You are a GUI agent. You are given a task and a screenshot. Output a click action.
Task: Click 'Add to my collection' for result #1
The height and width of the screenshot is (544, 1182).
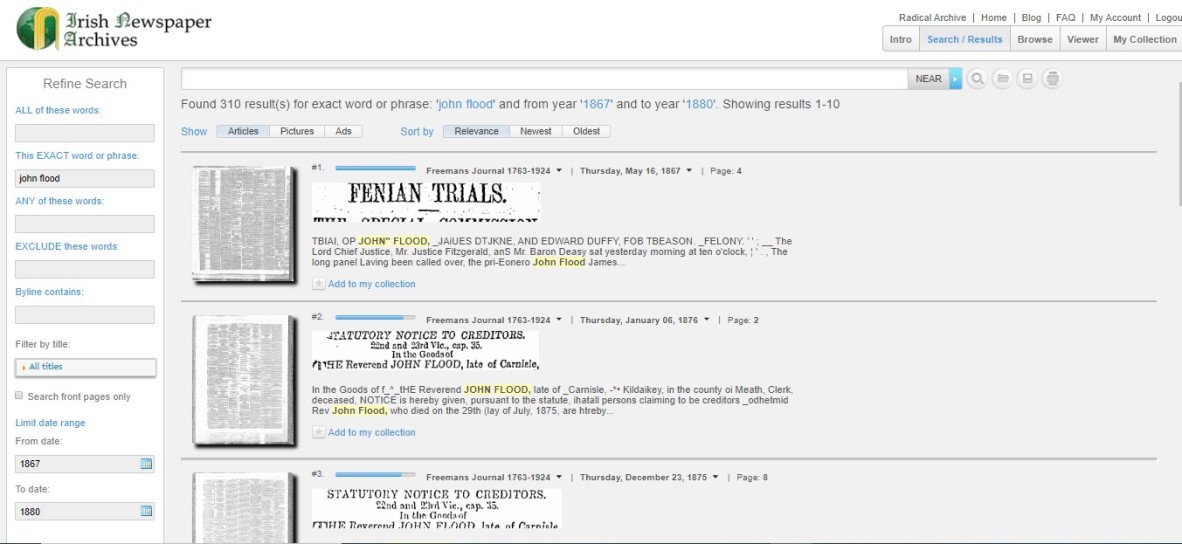click(x=372, y=284)
